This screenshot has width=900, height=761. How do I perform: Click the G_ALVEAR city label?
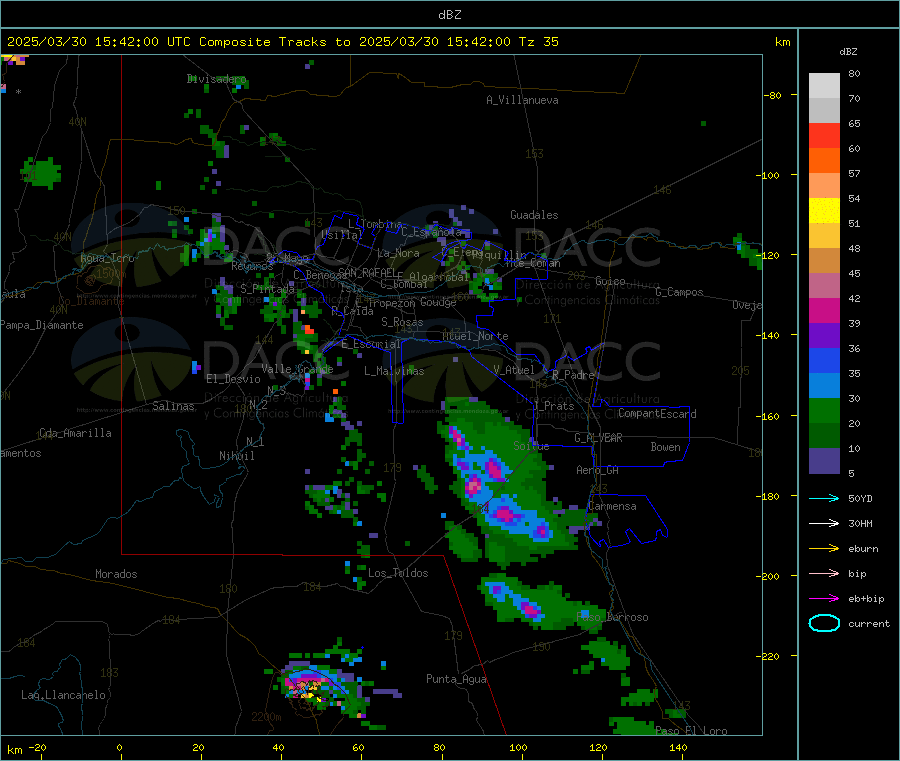(x=598, y=438)
